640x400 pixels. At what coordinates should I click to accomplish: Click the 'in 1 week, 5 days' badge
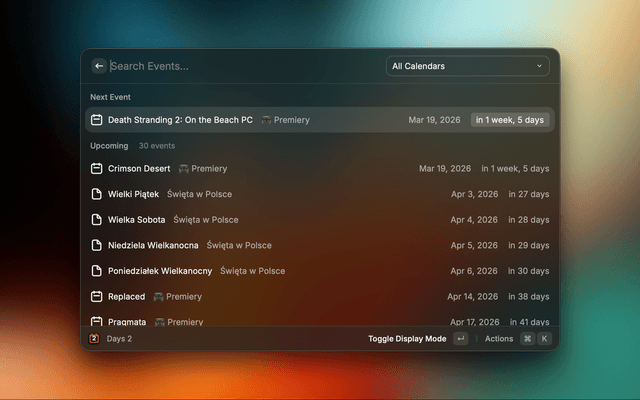pos(510,120)
